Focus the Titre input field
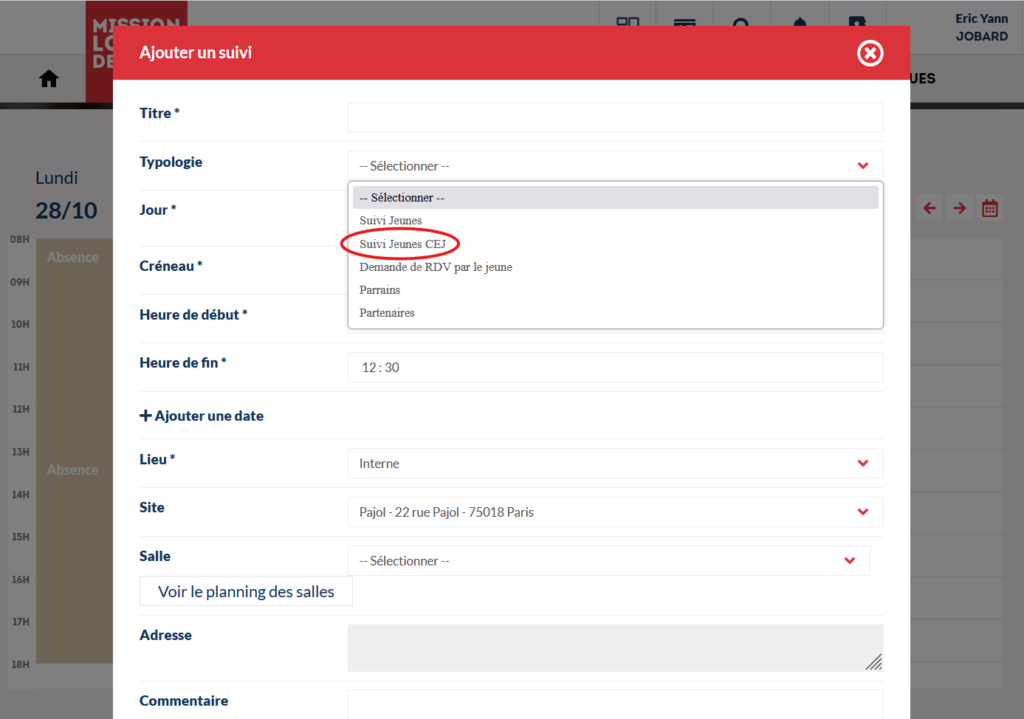 tap(615, 117)
